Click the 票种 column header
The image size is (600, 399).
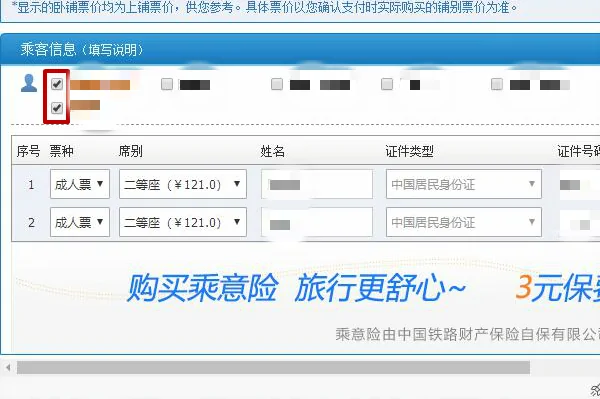point(62,151)
